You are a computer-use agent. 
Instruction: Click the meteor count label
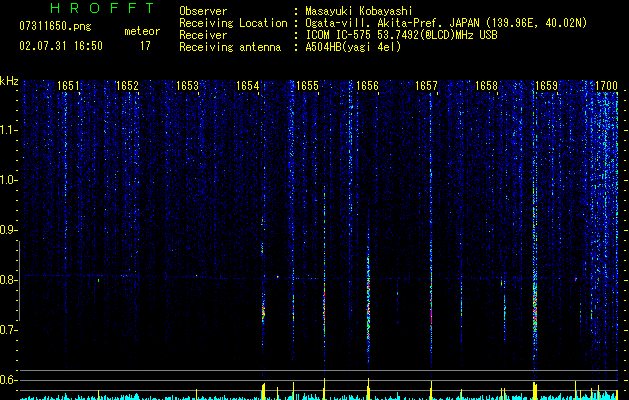coord(142,31)
